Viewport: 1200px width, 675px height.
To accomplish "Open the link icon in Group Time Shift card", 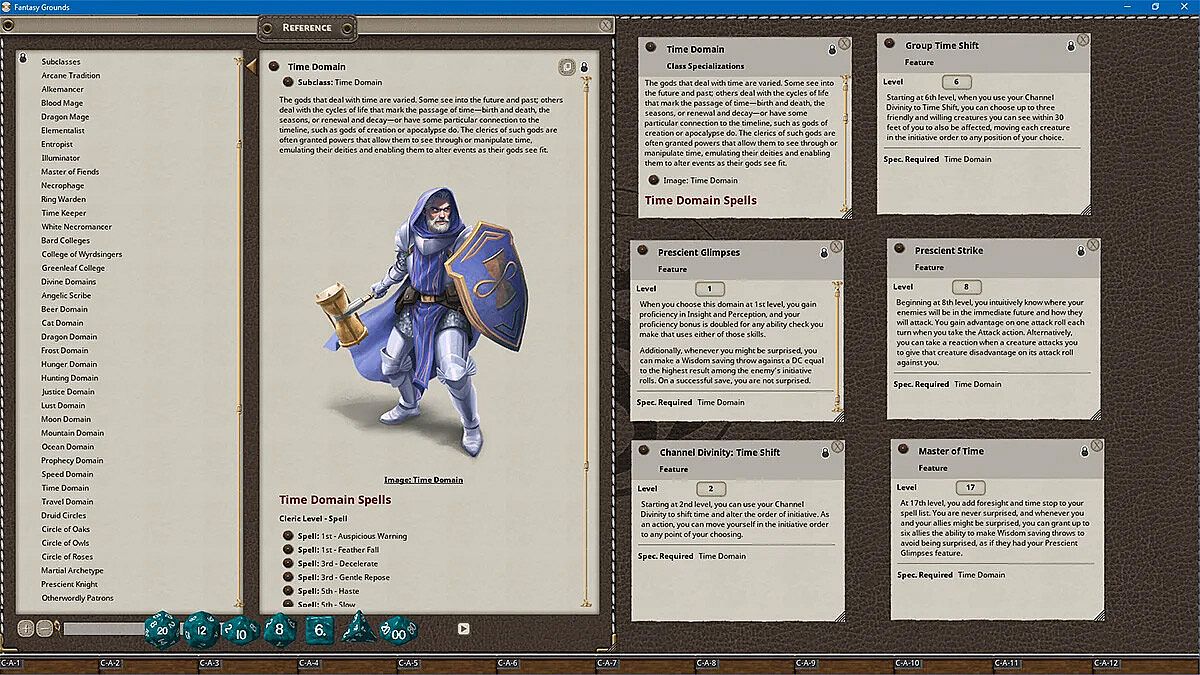I will click(889, 44).
